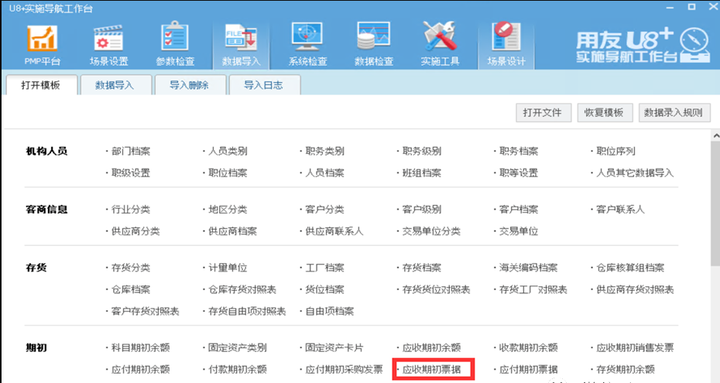Open 职务级别 template link
The height and width of the screenshot is (383, 720).
click(422, 151)
